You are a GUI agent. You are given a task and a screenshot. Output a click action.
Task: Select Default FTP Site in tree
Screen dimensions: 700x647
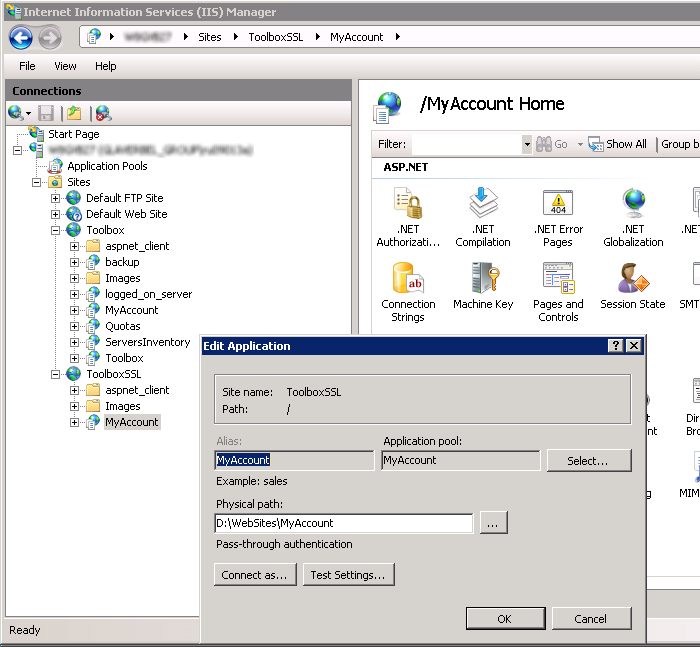125,198
